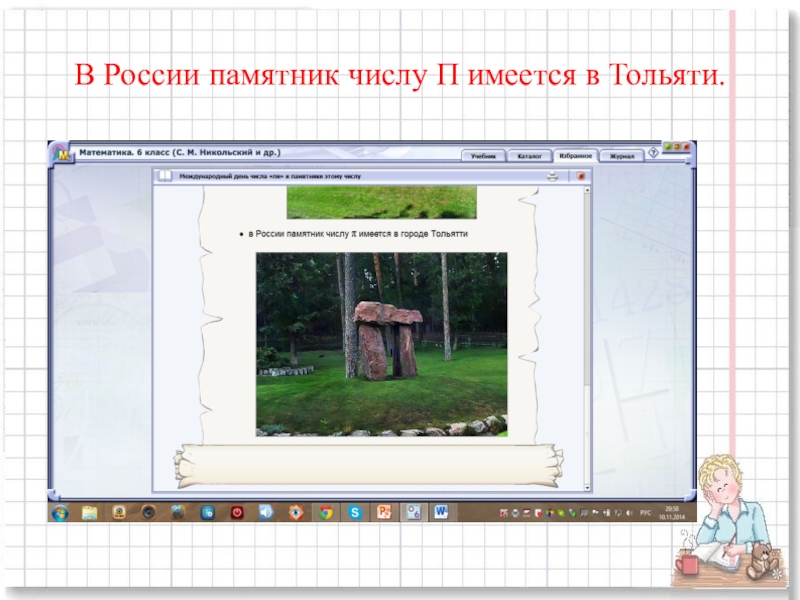800x600 pixels.
Task: Switch to the Каталог tab
Action: tap(530, 156)
